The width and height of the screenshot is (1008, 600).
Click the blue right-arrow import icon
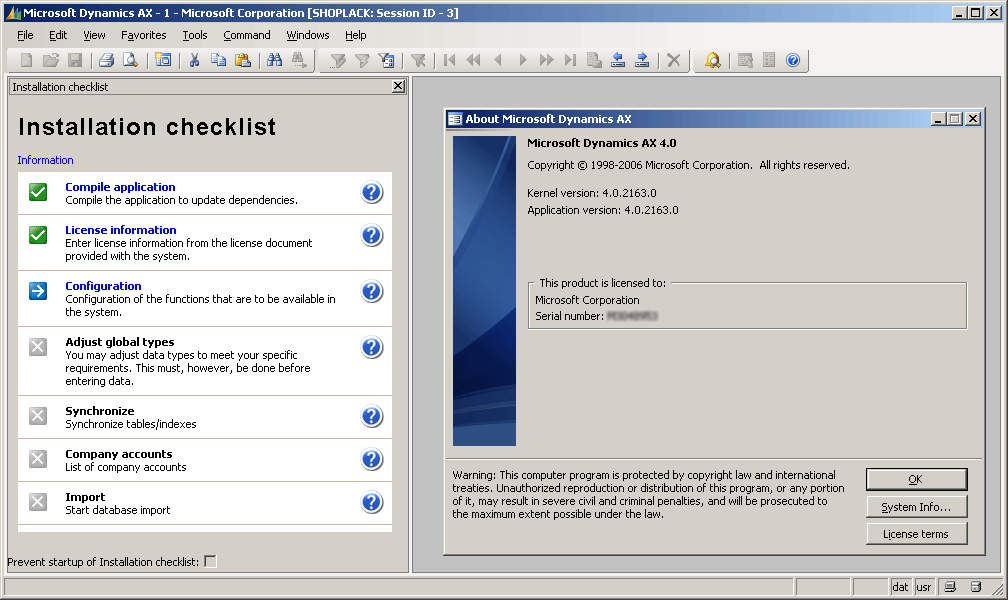[642, 60]
